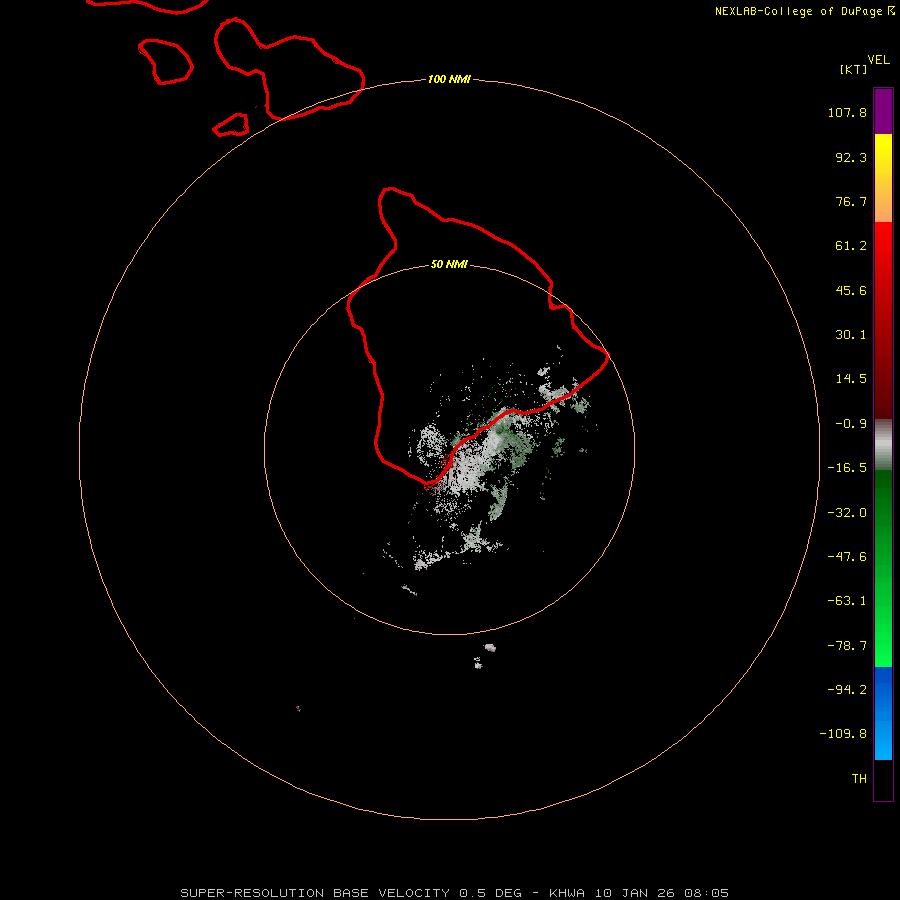
Task: Select the -63.1 legend value
Action: [847, 601]
